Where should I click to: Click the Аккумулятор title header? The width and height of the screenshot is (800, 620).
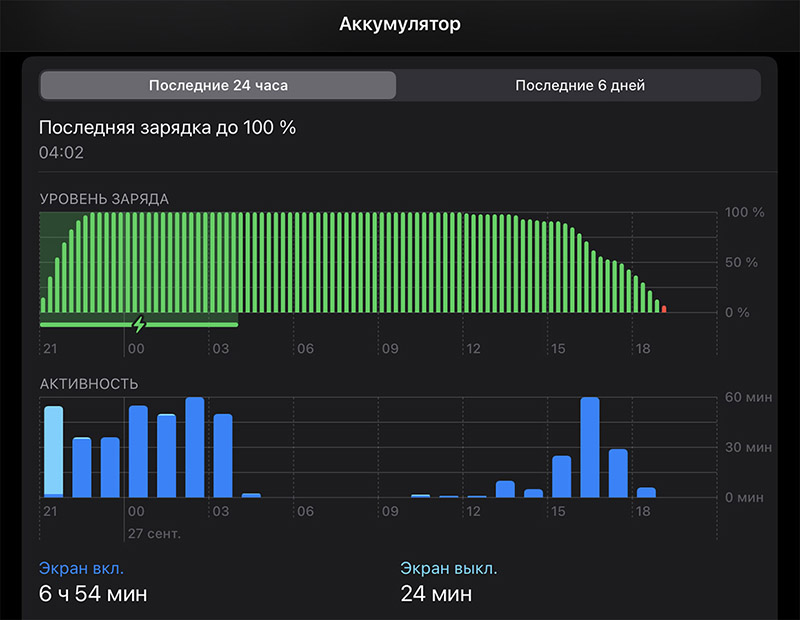pos(400,24)
